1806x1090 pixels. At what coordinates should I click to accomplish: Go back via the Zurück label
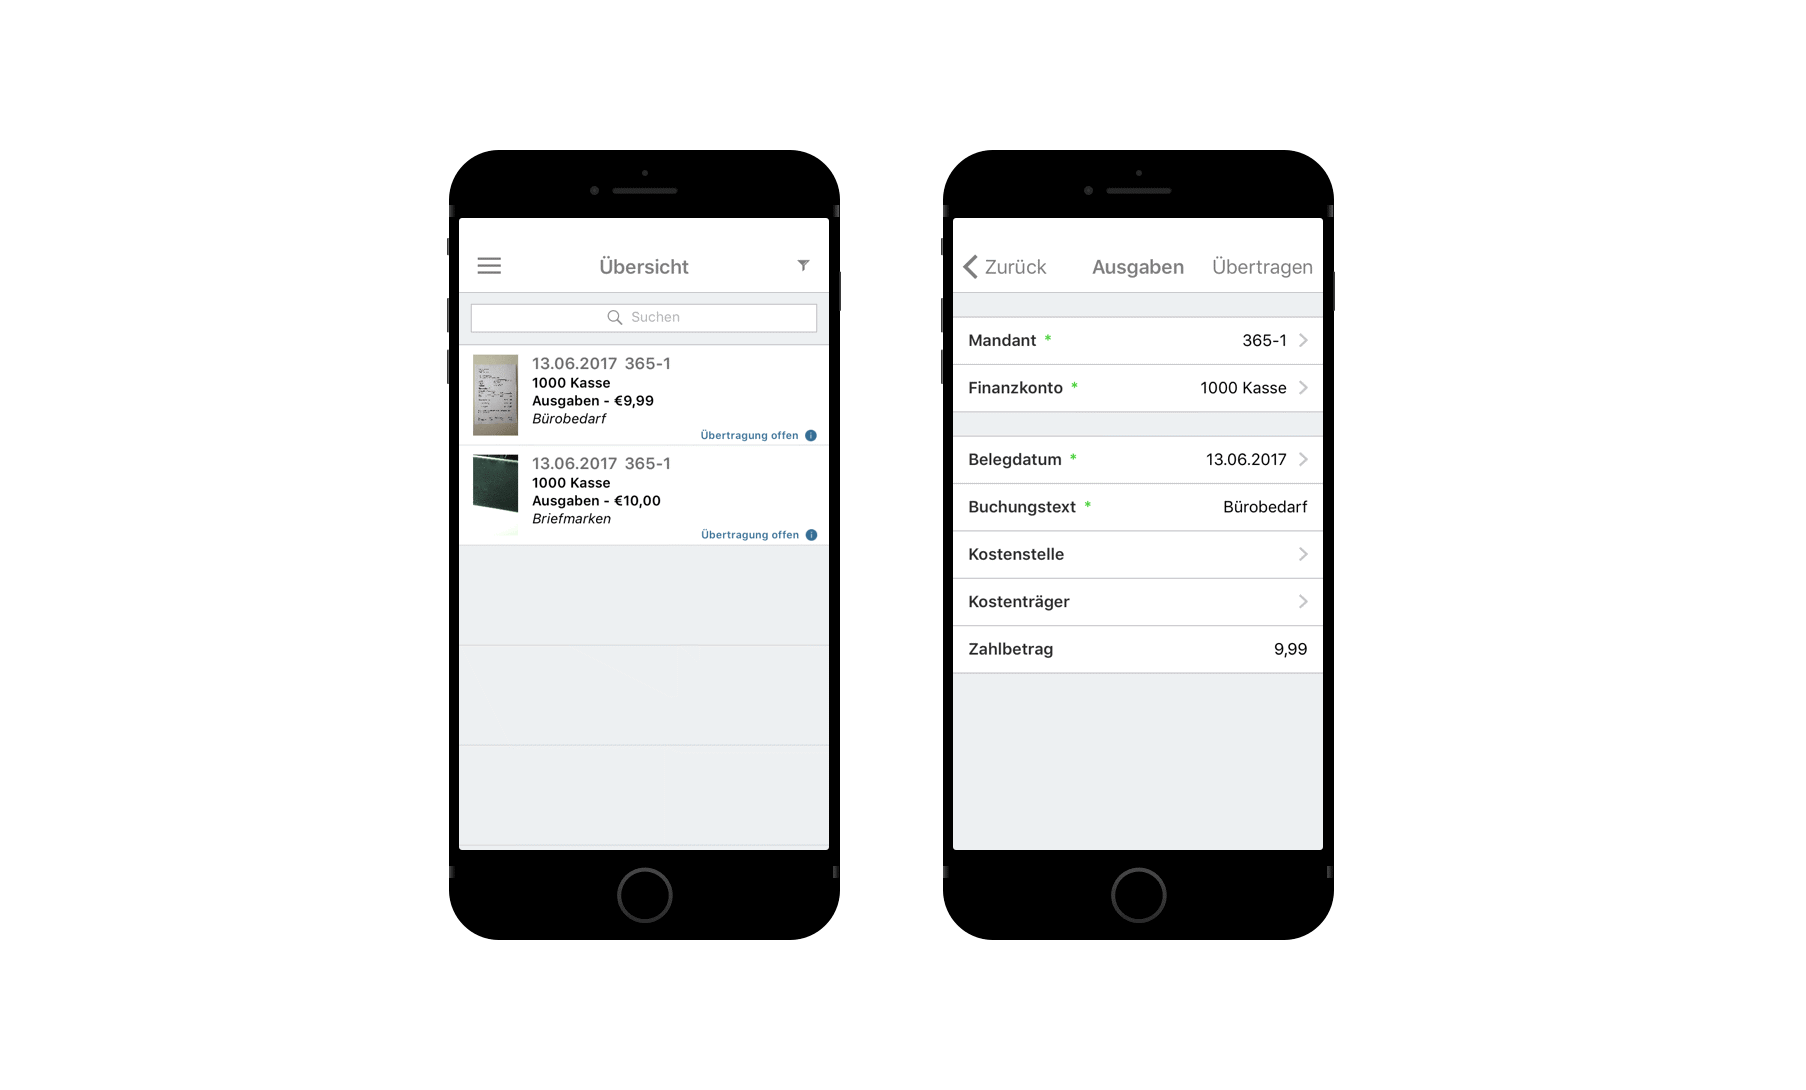click(x=1015, y=267)
